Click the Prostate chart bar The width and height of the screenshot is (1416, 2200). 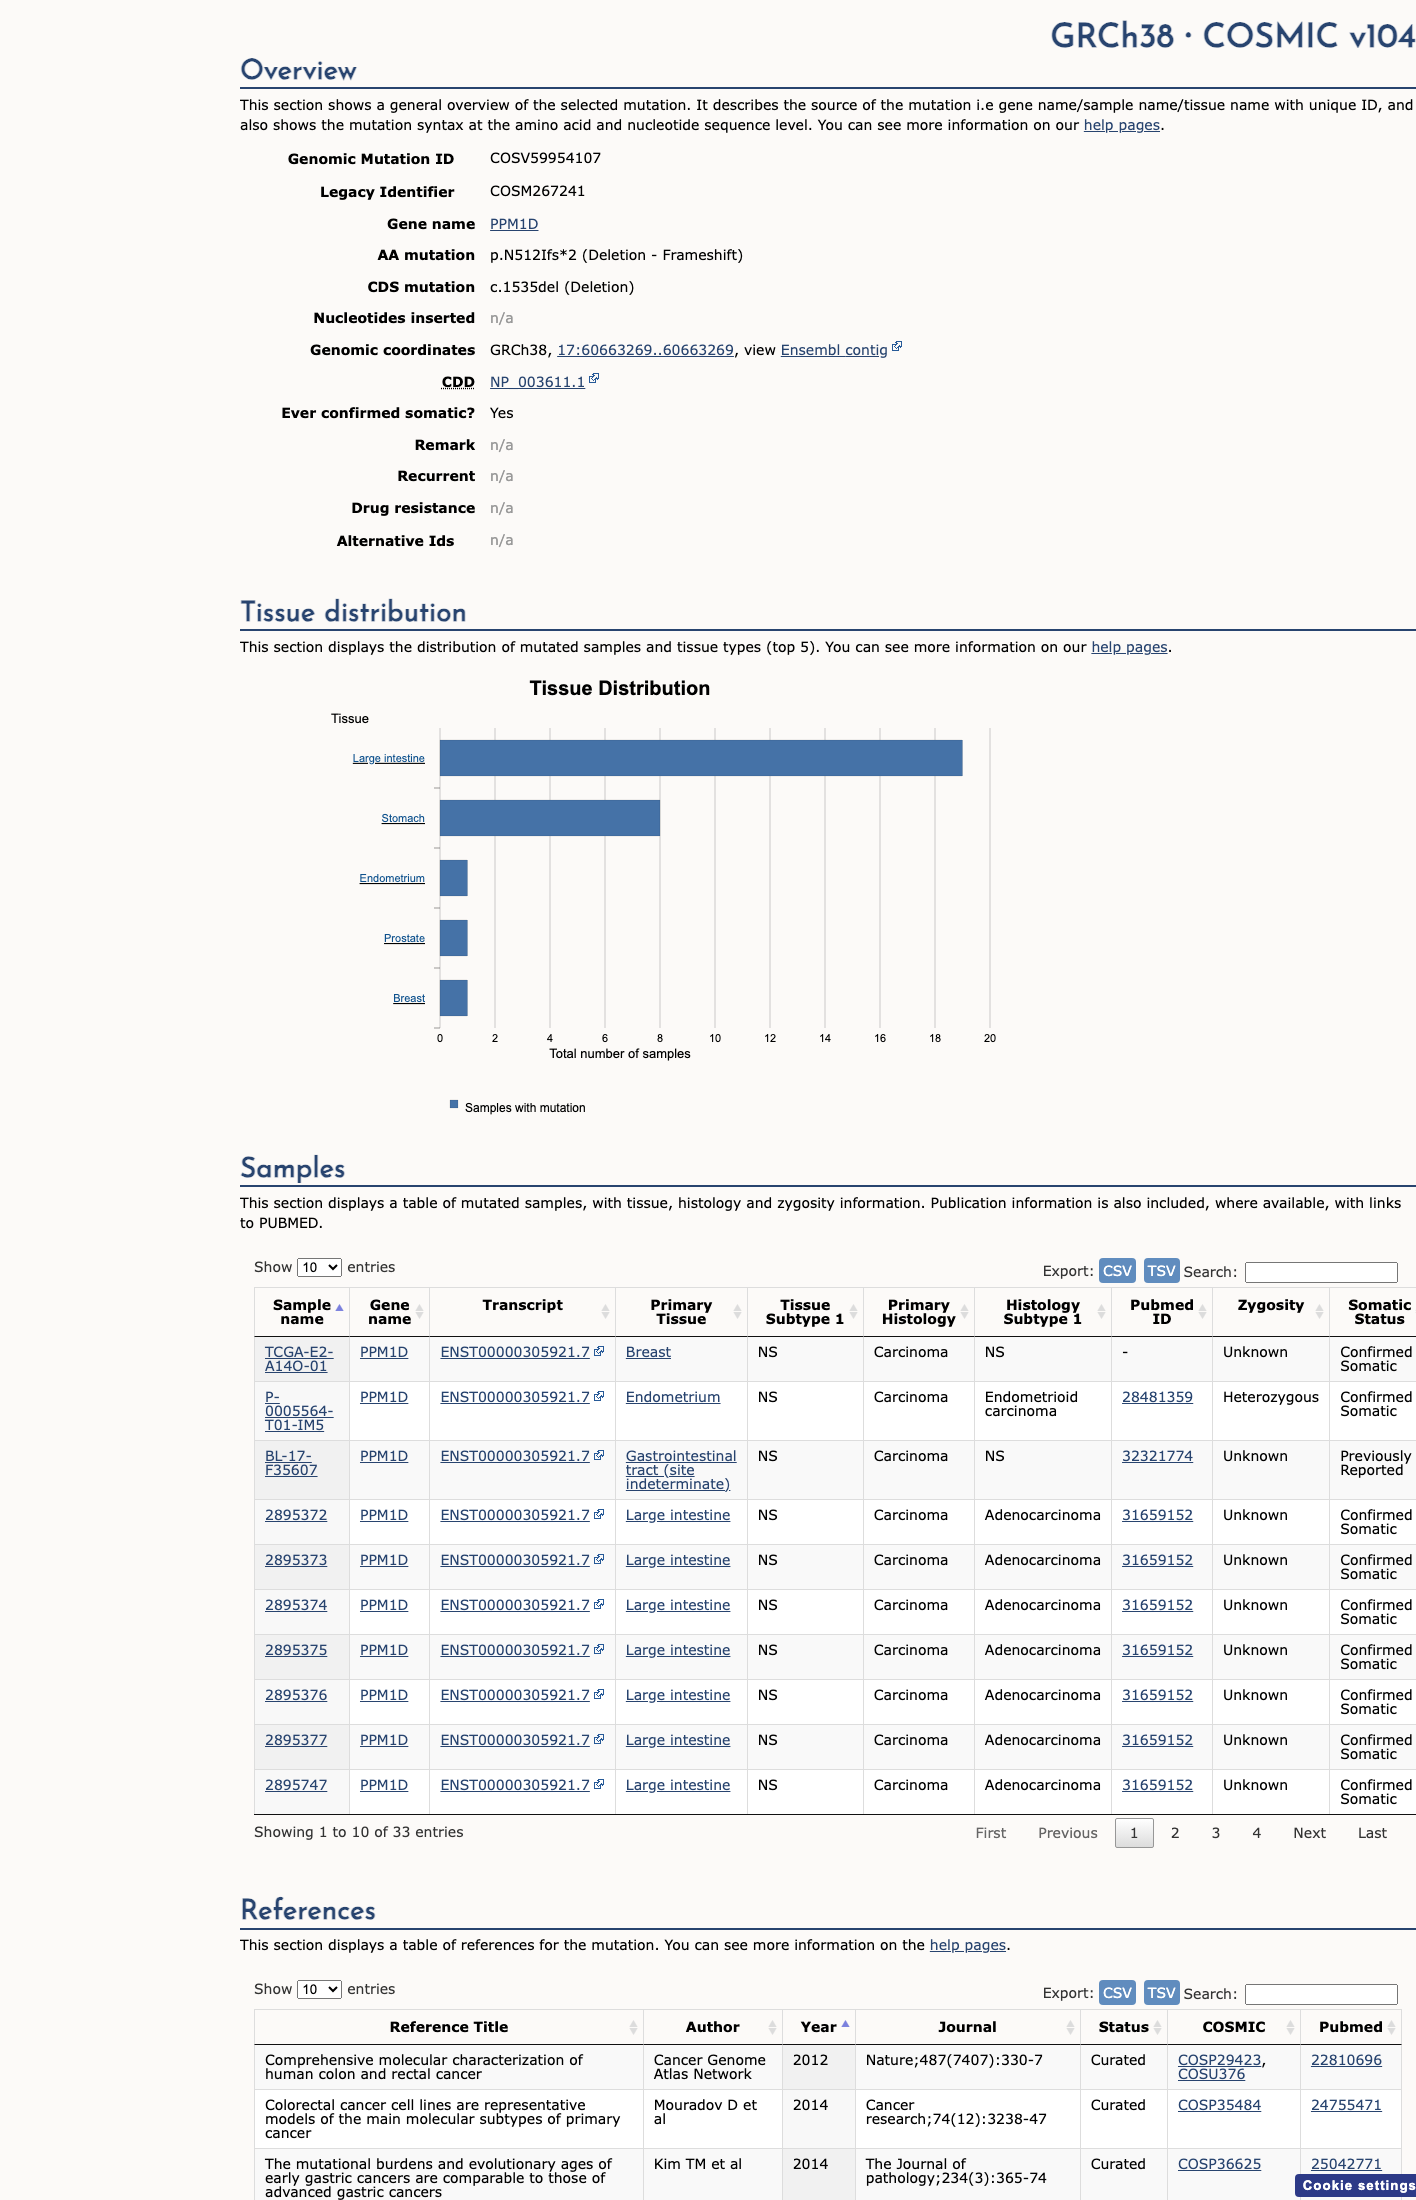click(x=454, y=938)
